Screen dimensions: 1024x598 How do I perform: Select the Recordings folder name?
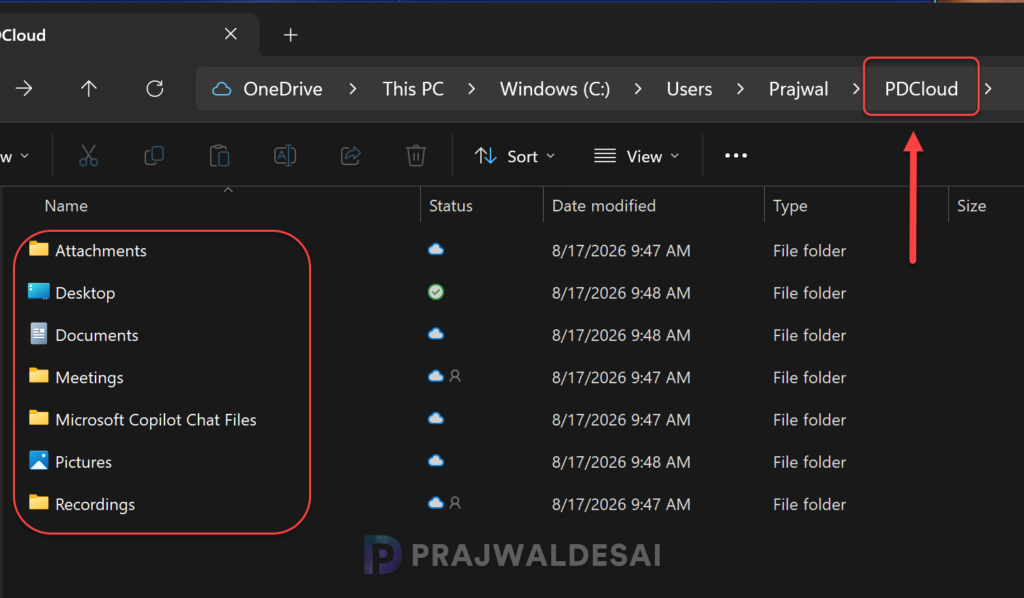coord(95,505)
